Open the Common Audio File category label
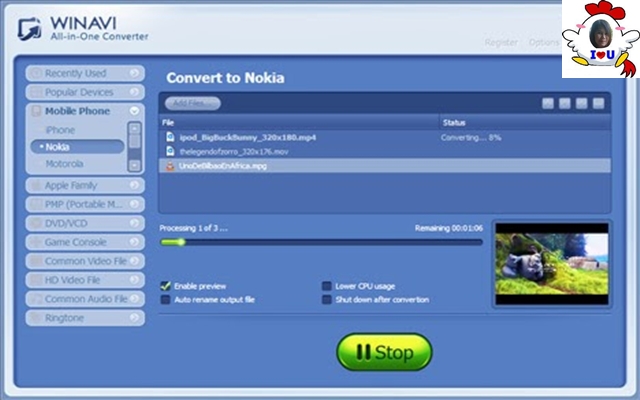Image resolution: width=640 pixels, height=400 pixels. tap(86, 299)
